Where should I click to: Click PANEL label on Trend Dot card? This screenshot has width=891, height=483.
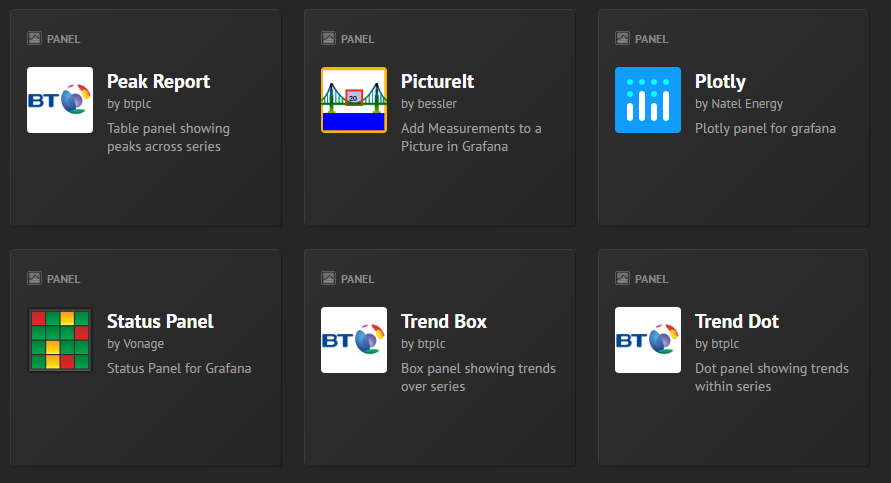click(x=651, y=279)
